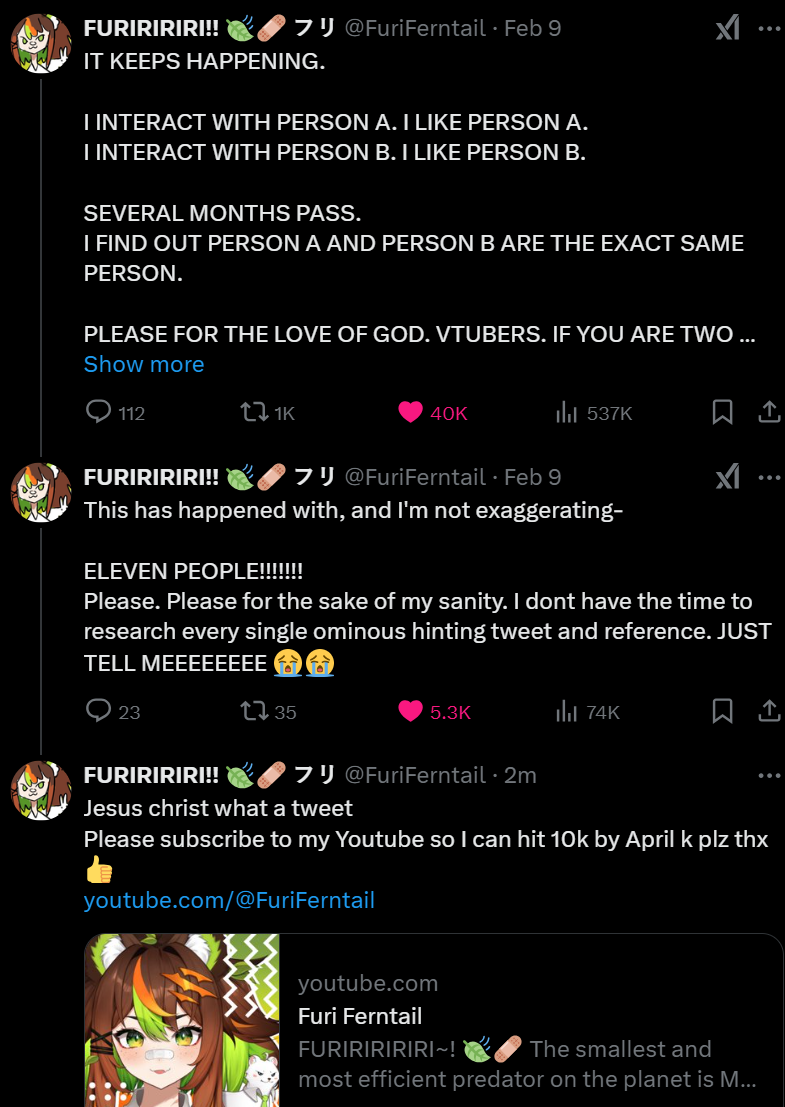Unlike the tweet with 40K likes
The height and width of the screenshot is (1107, 785).
(410, 412)
